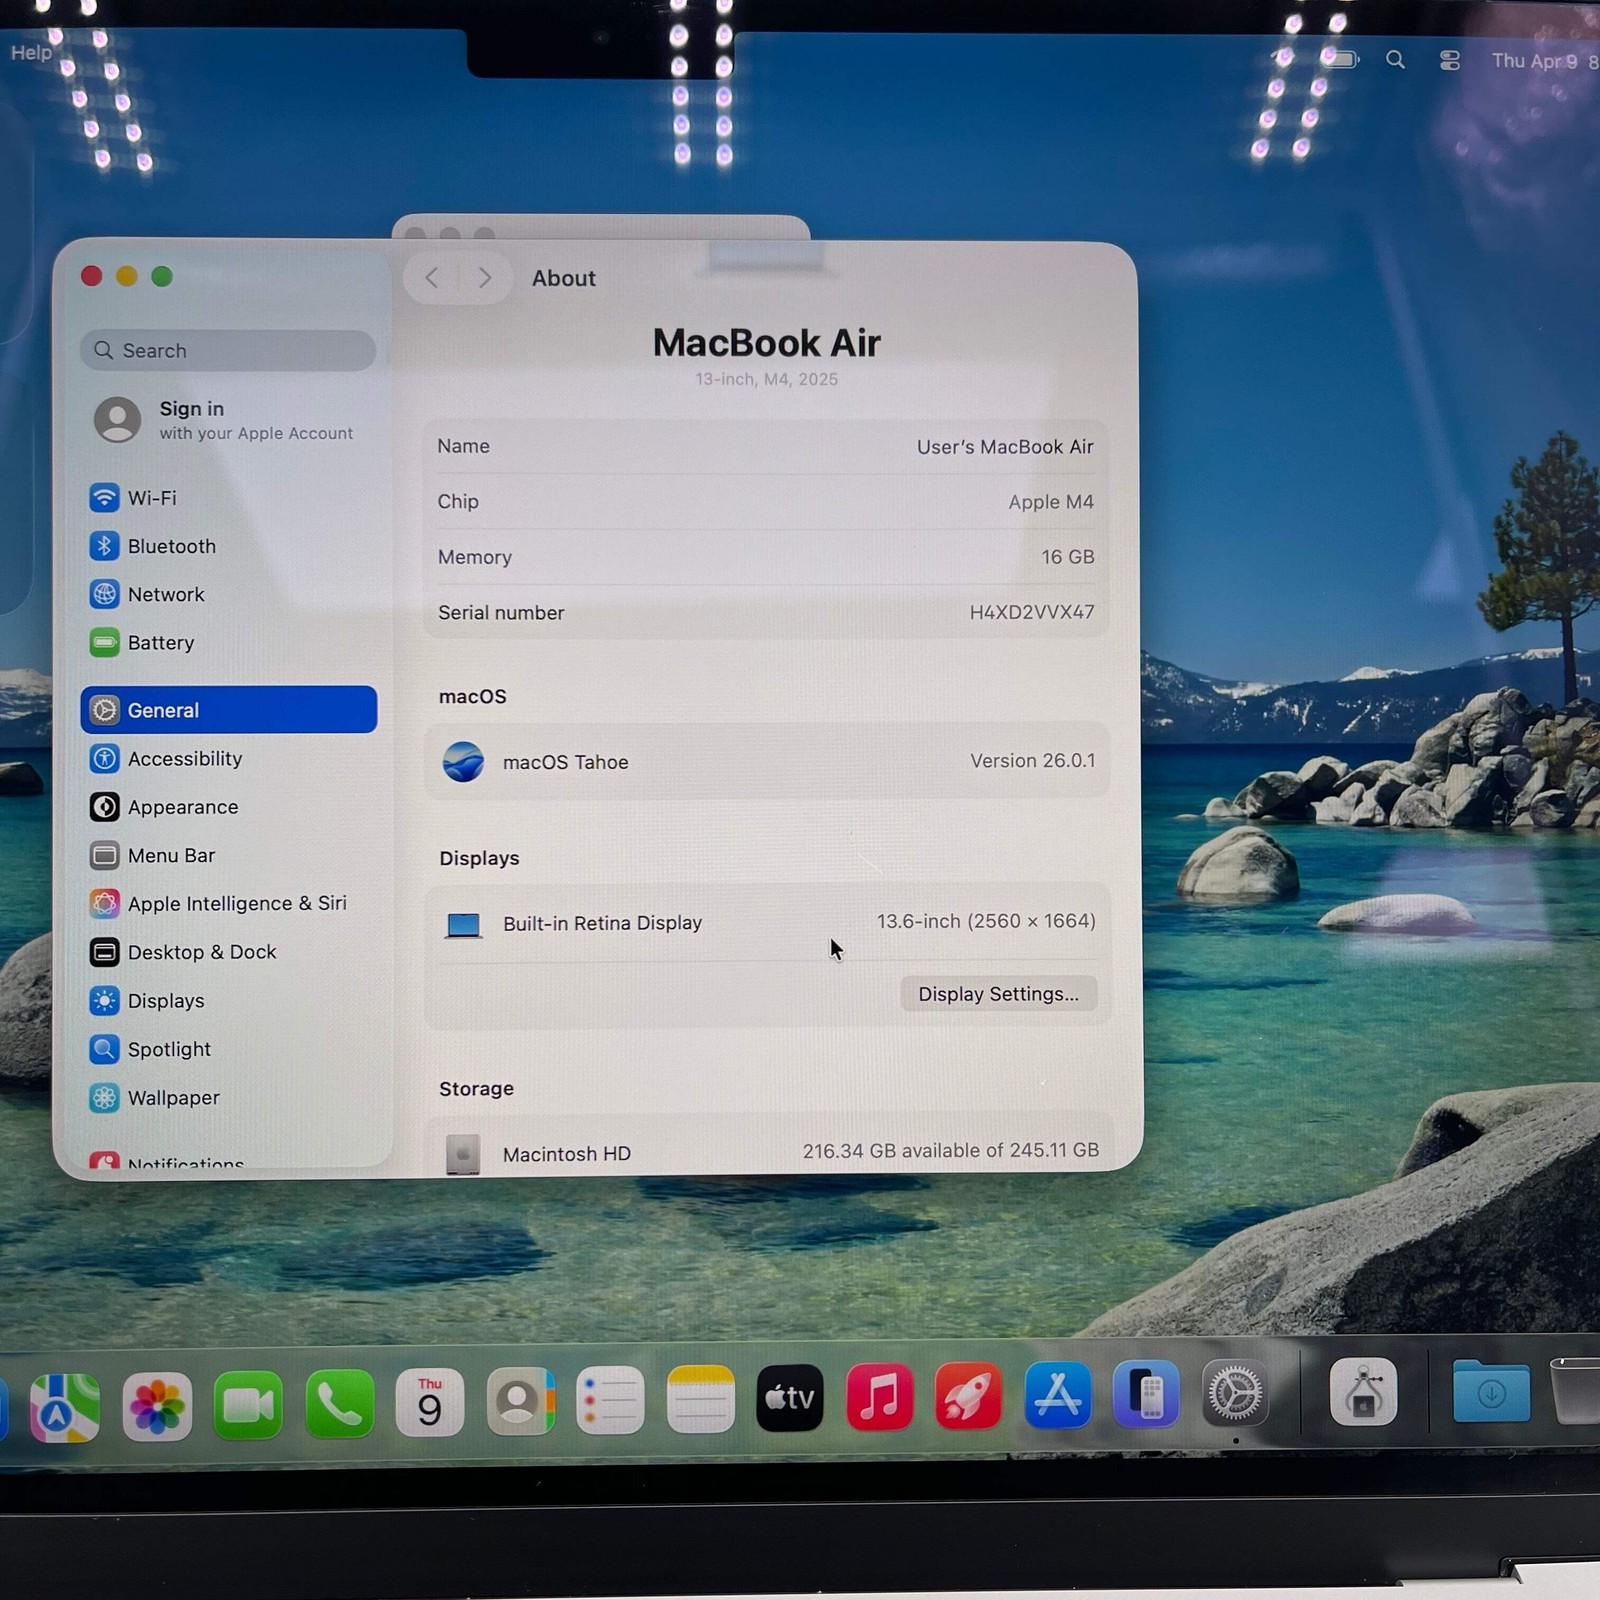1600x1600 pixels.
Task: Open the Music app in the Dock
Action: click(879, 1397)
